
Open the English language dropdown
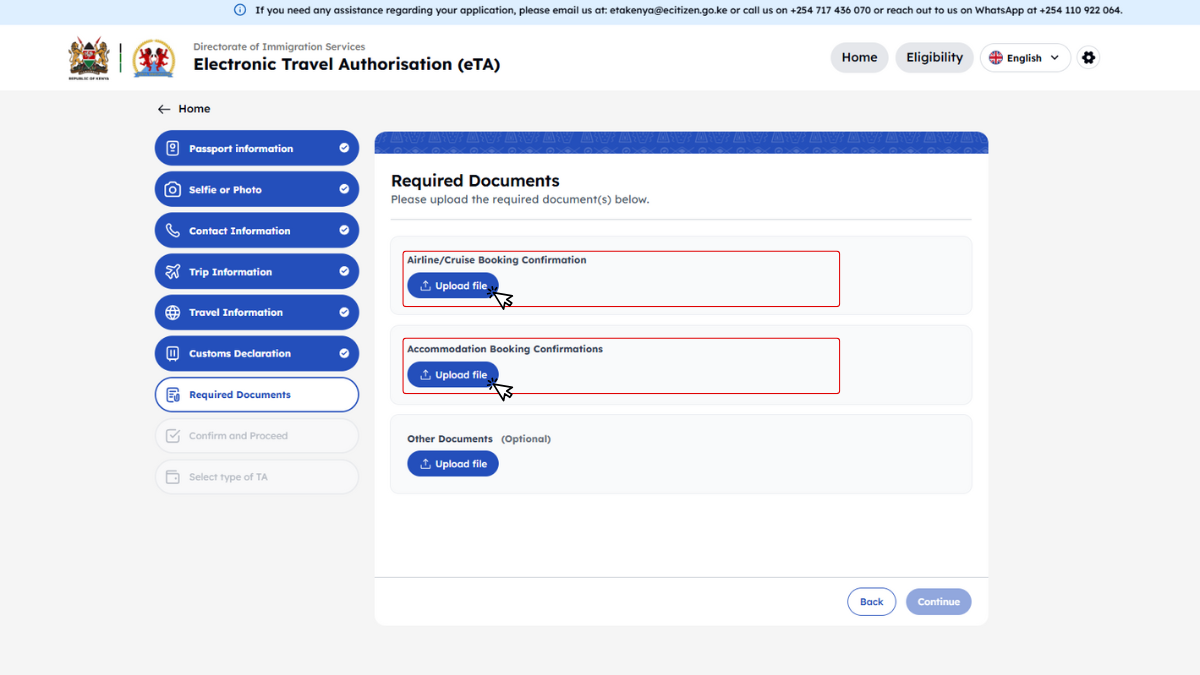(1025, 58)
